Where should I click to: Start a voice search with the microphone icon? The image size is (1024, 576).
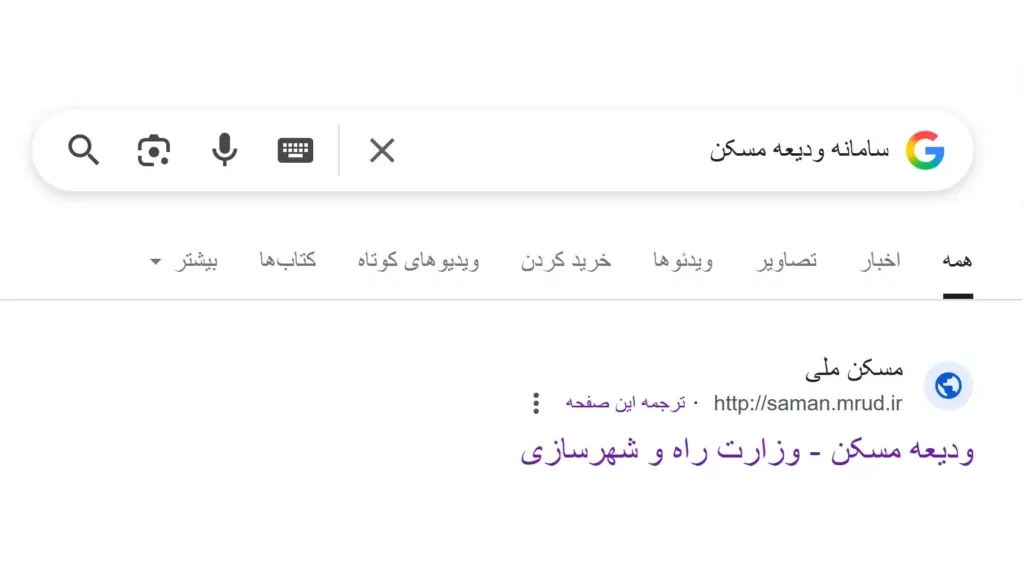tap(223, 150)
